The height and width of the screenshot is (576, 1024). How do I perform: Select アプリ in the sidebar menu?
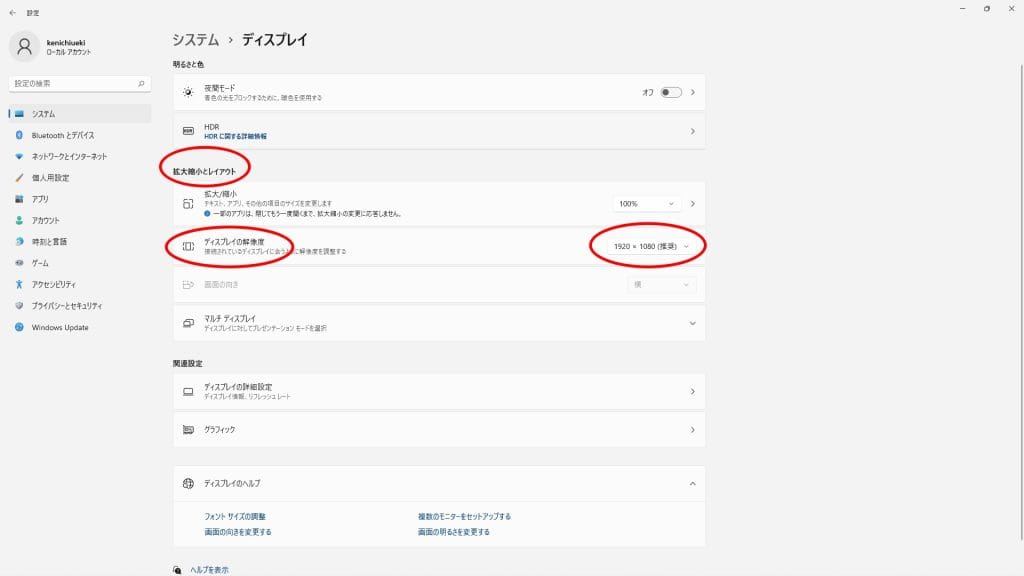tap(40, 199)
